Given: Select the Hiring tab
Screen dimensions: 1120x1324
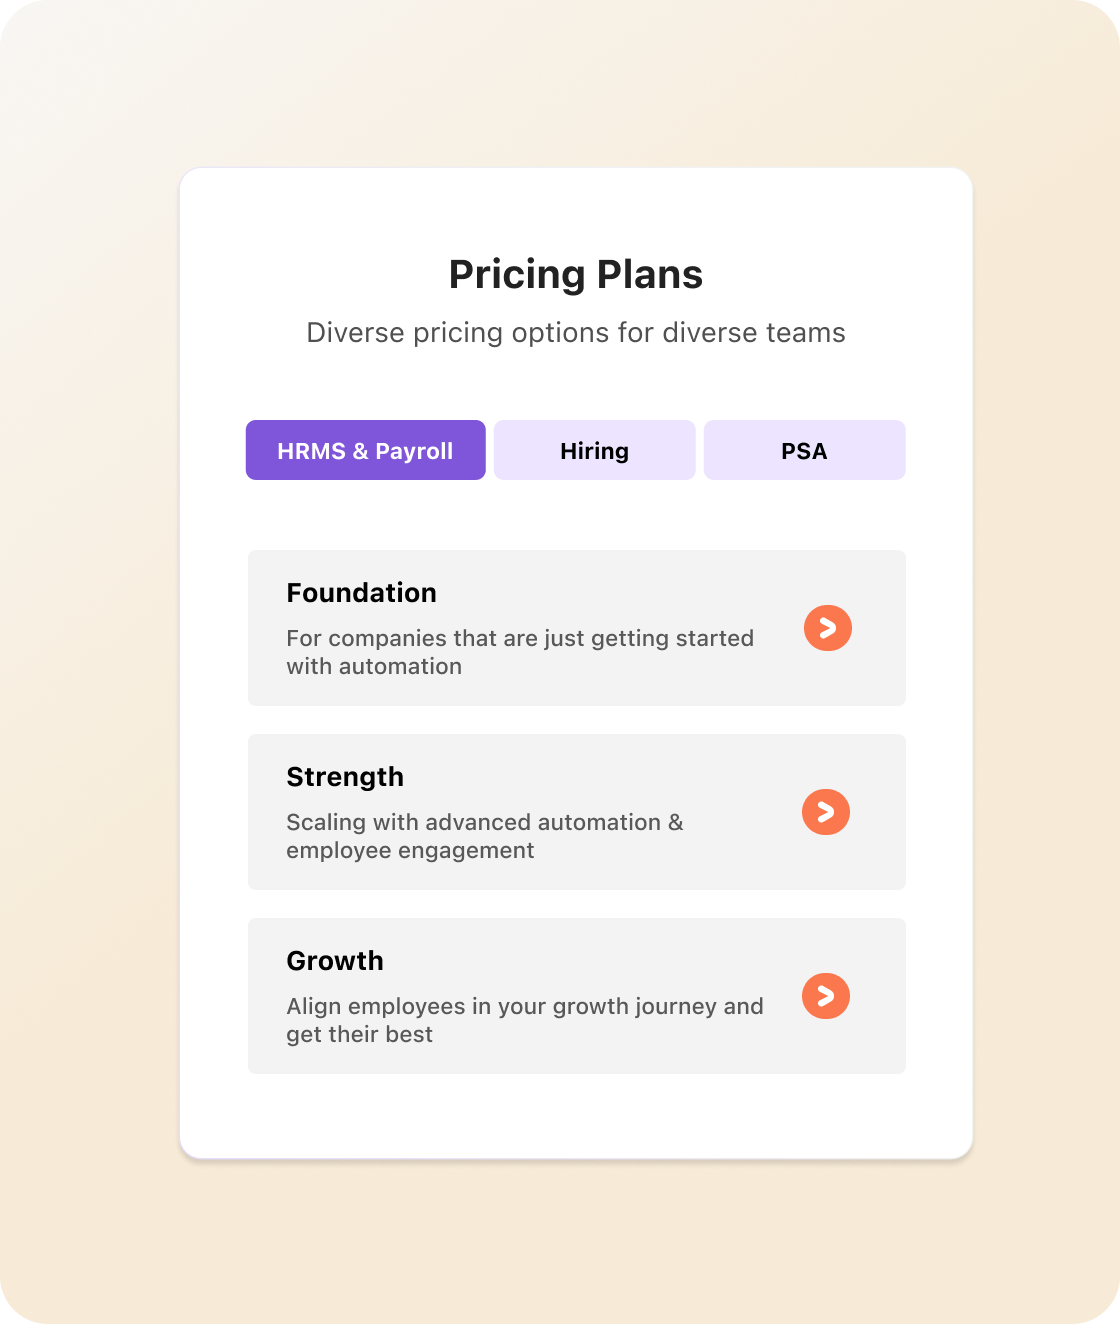Looking at the screenshot, I should point(595,450).
